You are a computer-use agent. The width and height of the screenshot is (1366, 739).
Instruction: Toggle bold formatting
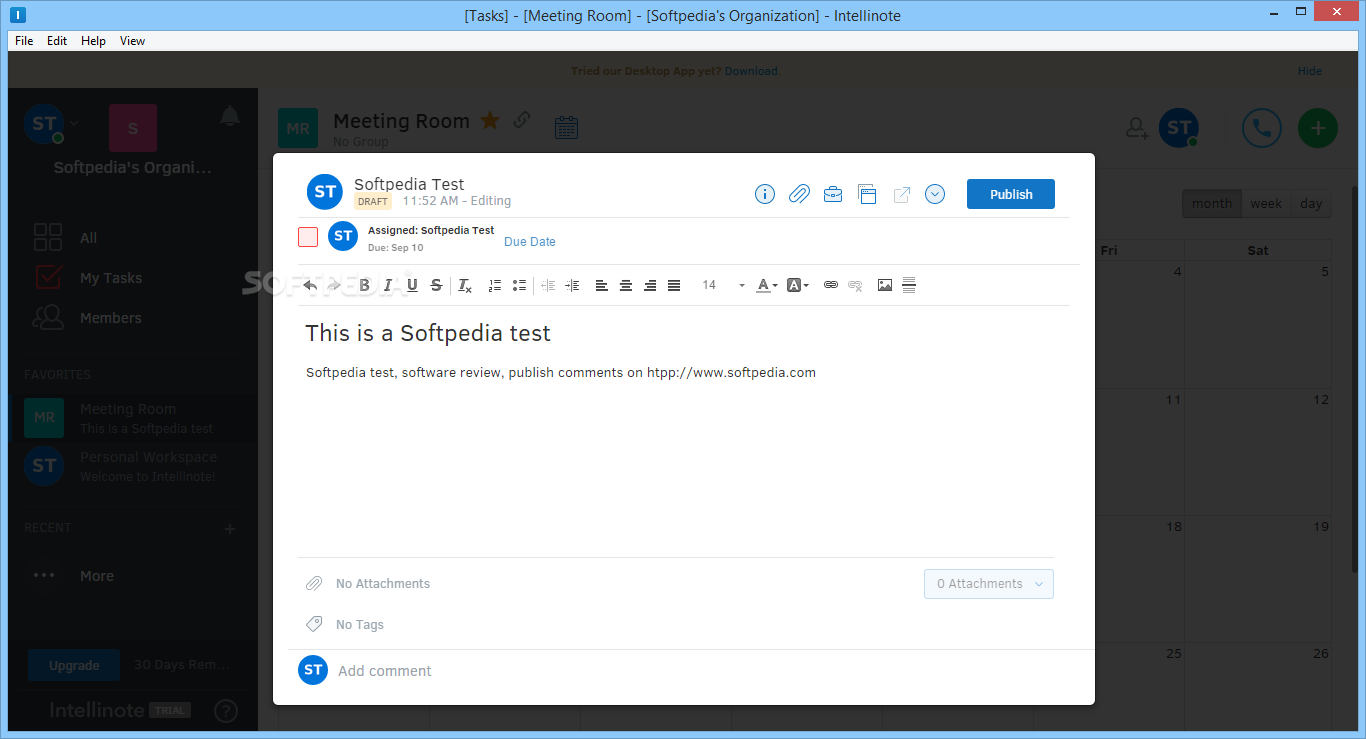coord(365,285)
